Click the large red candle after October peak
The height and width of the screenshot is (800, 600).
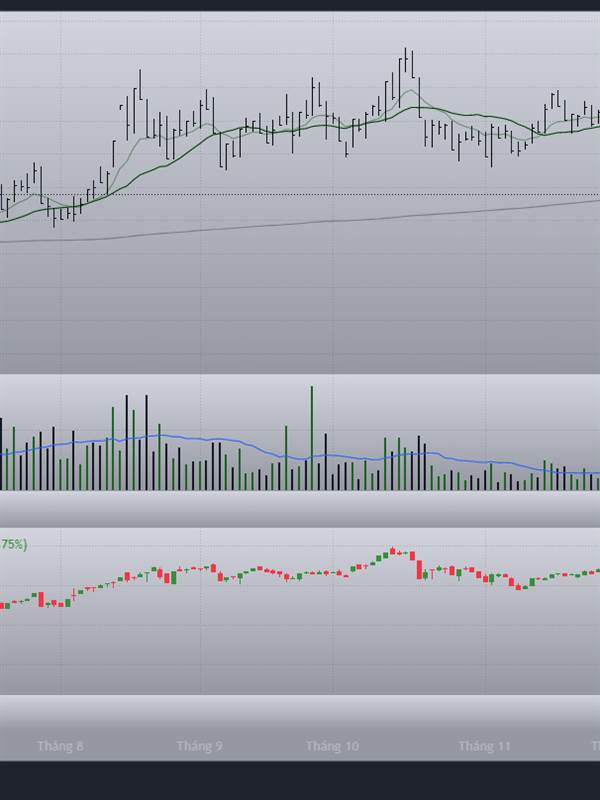(x=419, y=569)
